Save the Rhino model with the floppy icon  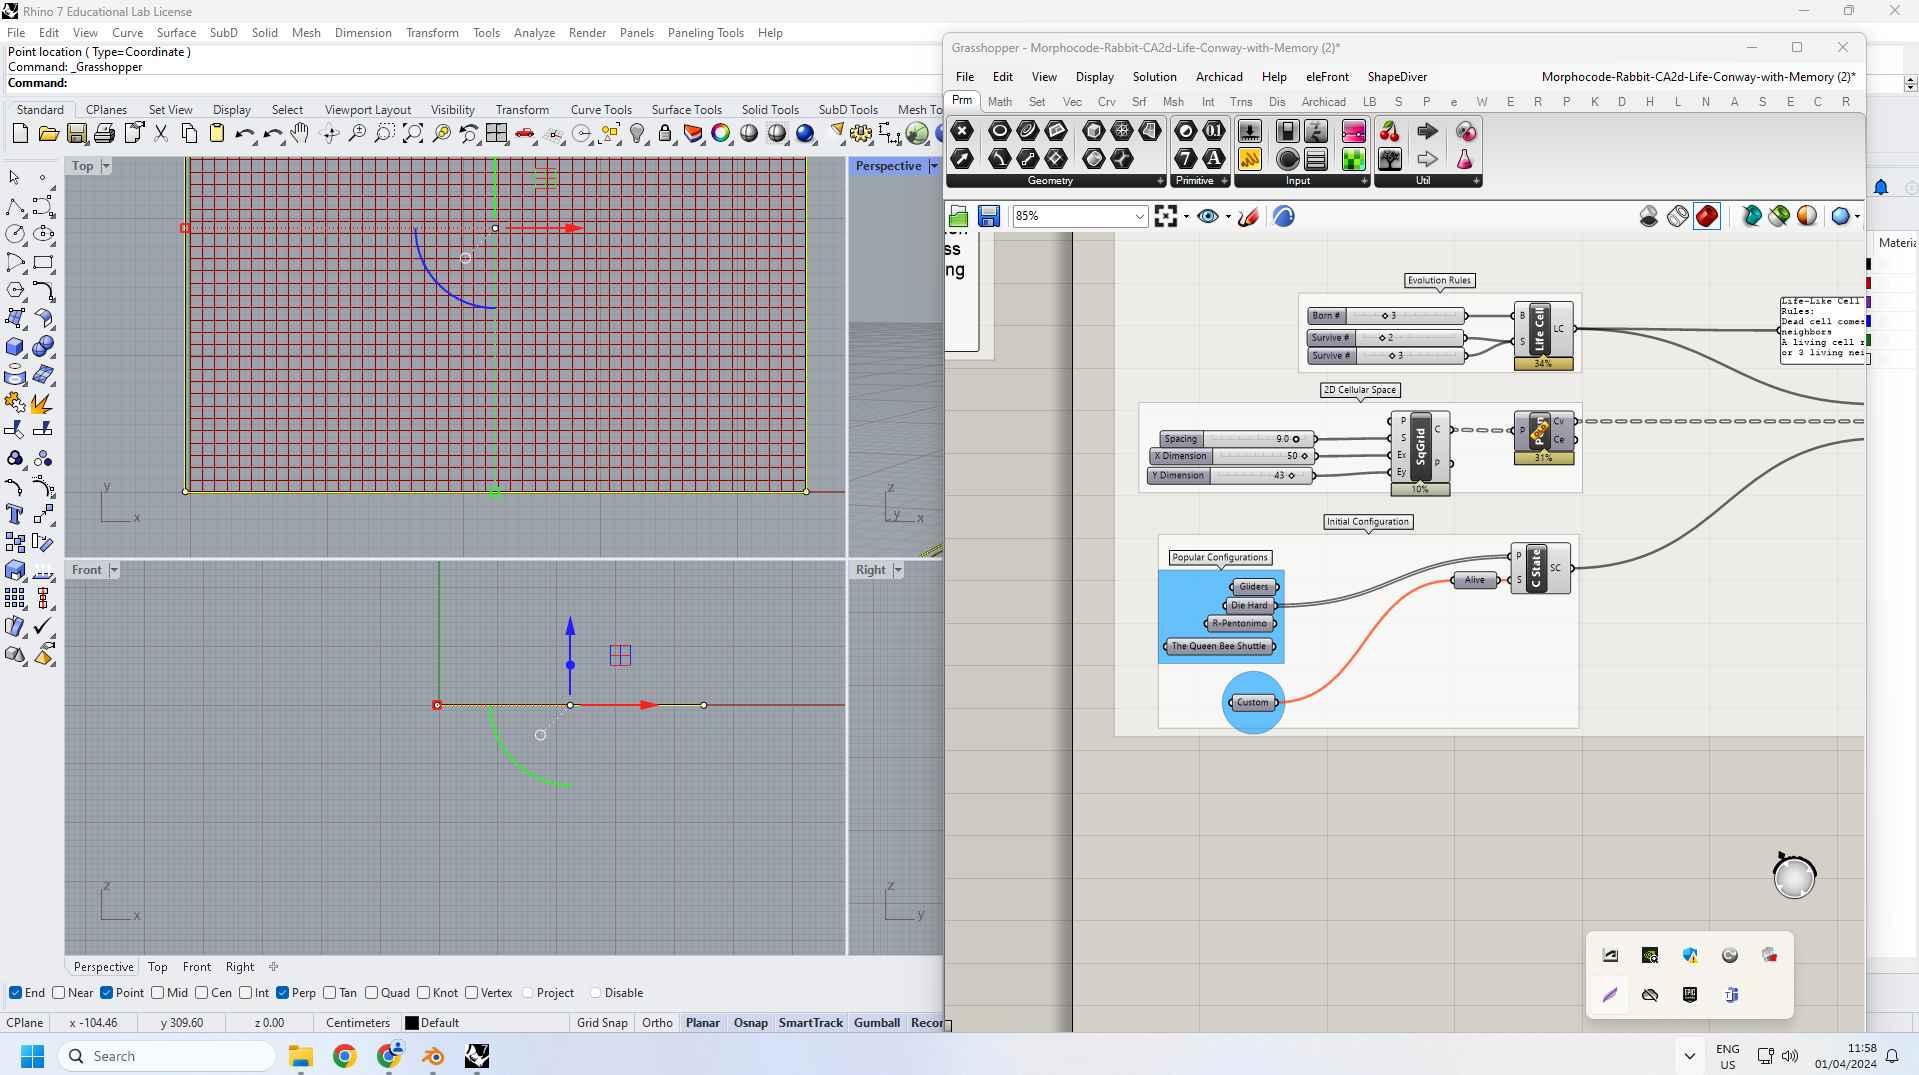click(76, 133)
